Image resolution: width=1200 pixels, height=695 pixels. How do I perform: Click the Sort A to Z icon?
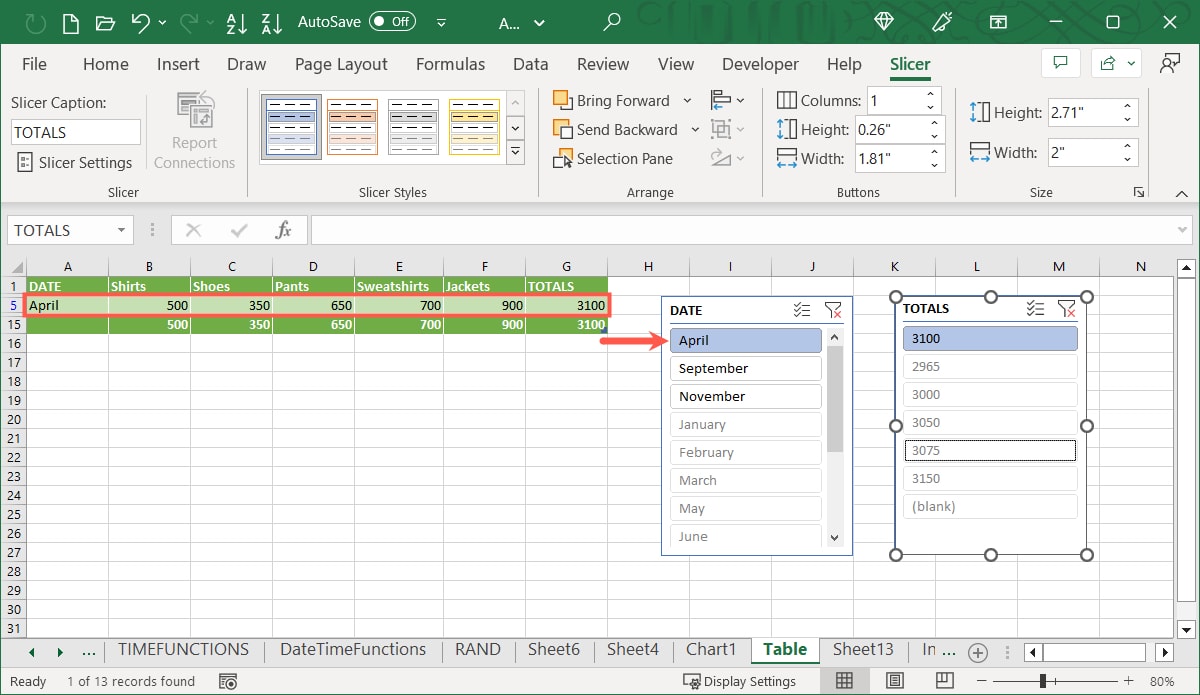coord(236,22)
